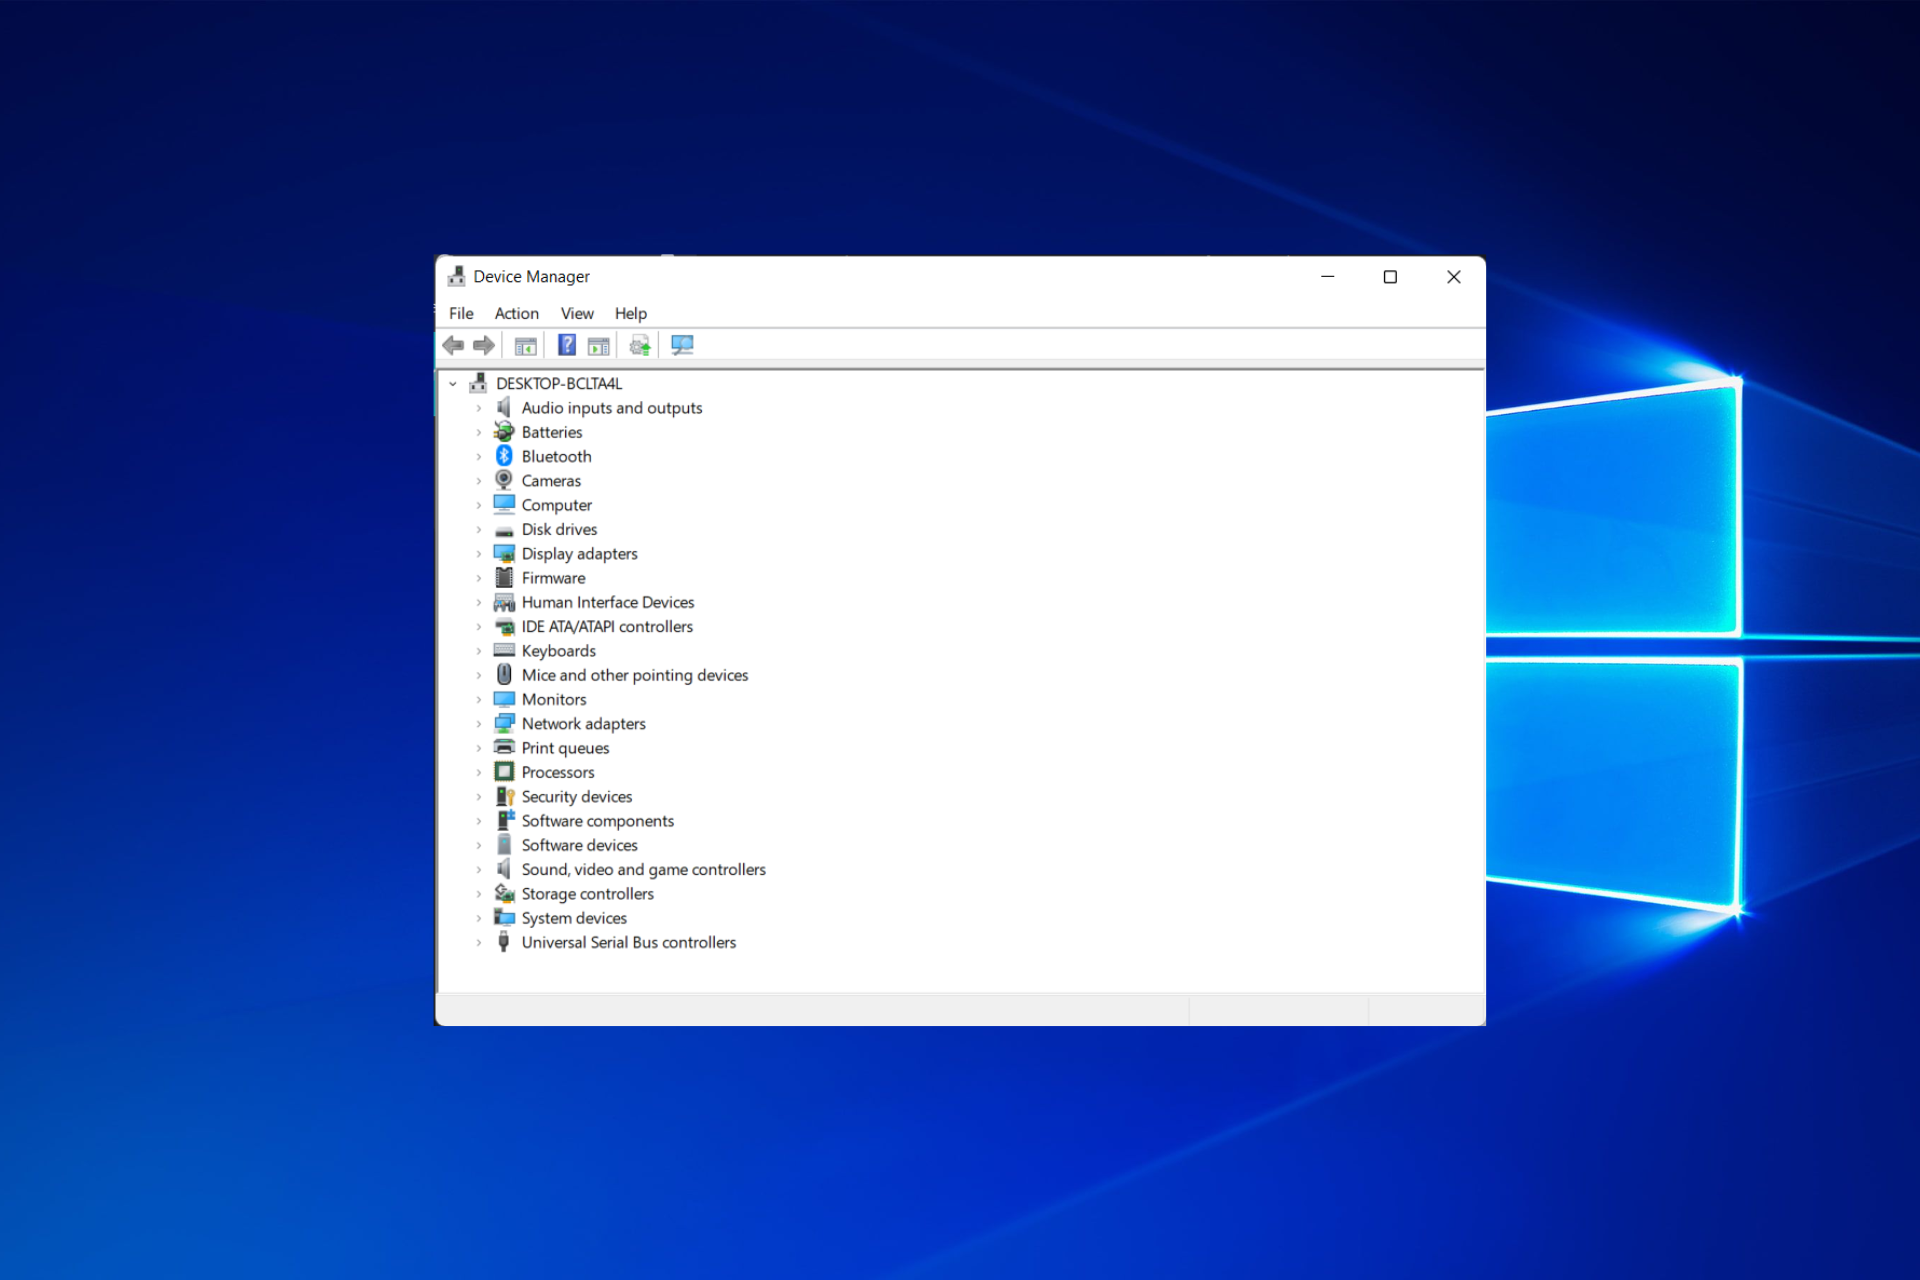Expand Sound, video and game controllers chevron
Screen dimensions: 1920x1280
(x=479, y=869)
